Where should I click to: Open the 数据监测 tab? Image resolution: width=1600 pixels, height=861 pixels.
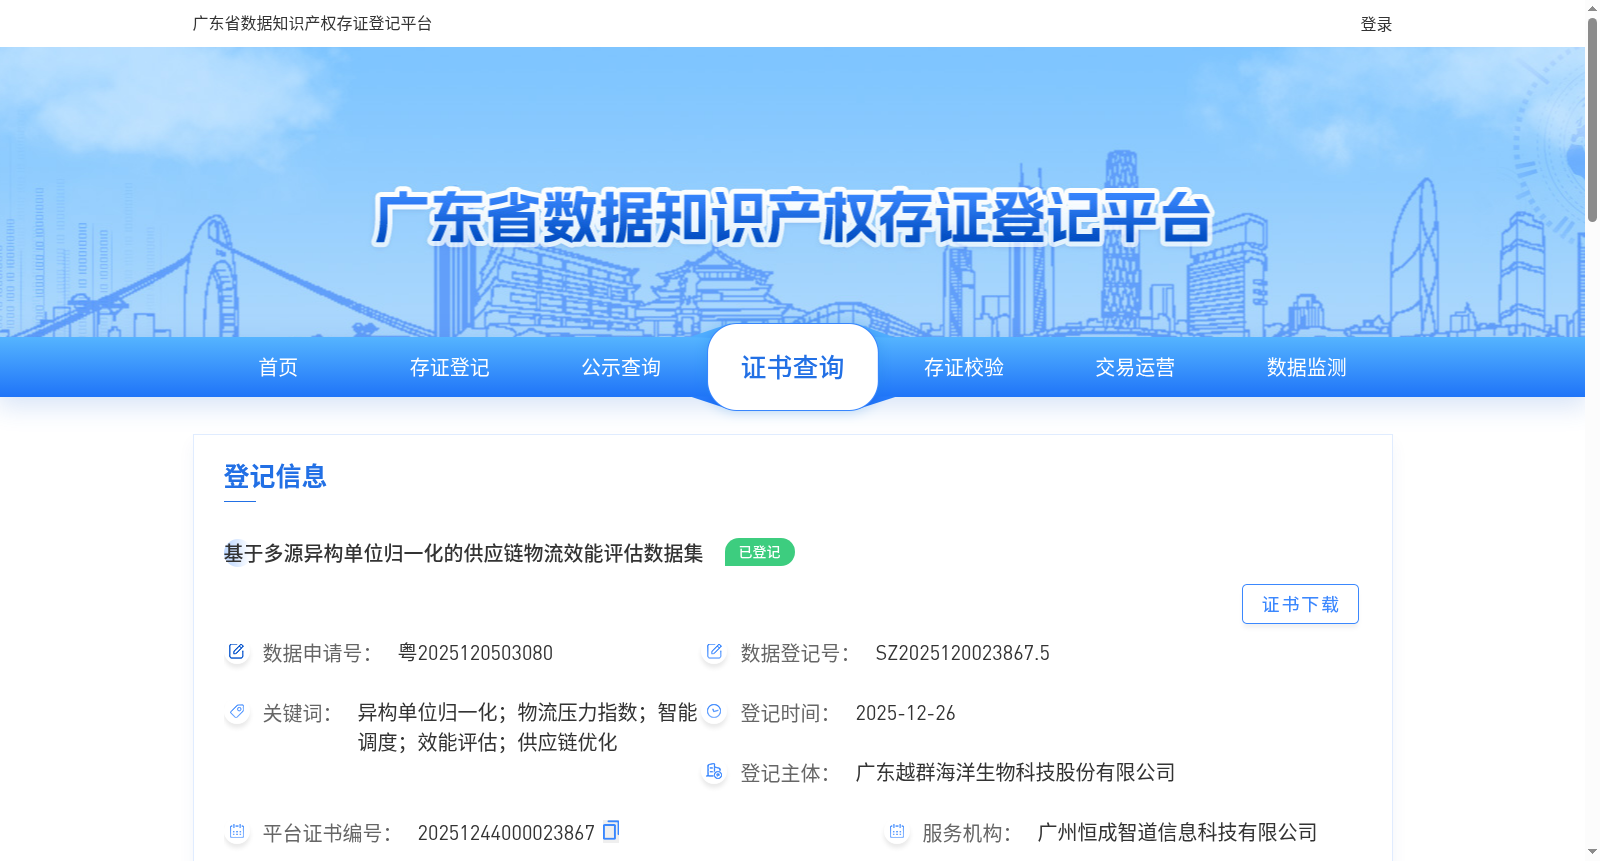[1307, 368]
